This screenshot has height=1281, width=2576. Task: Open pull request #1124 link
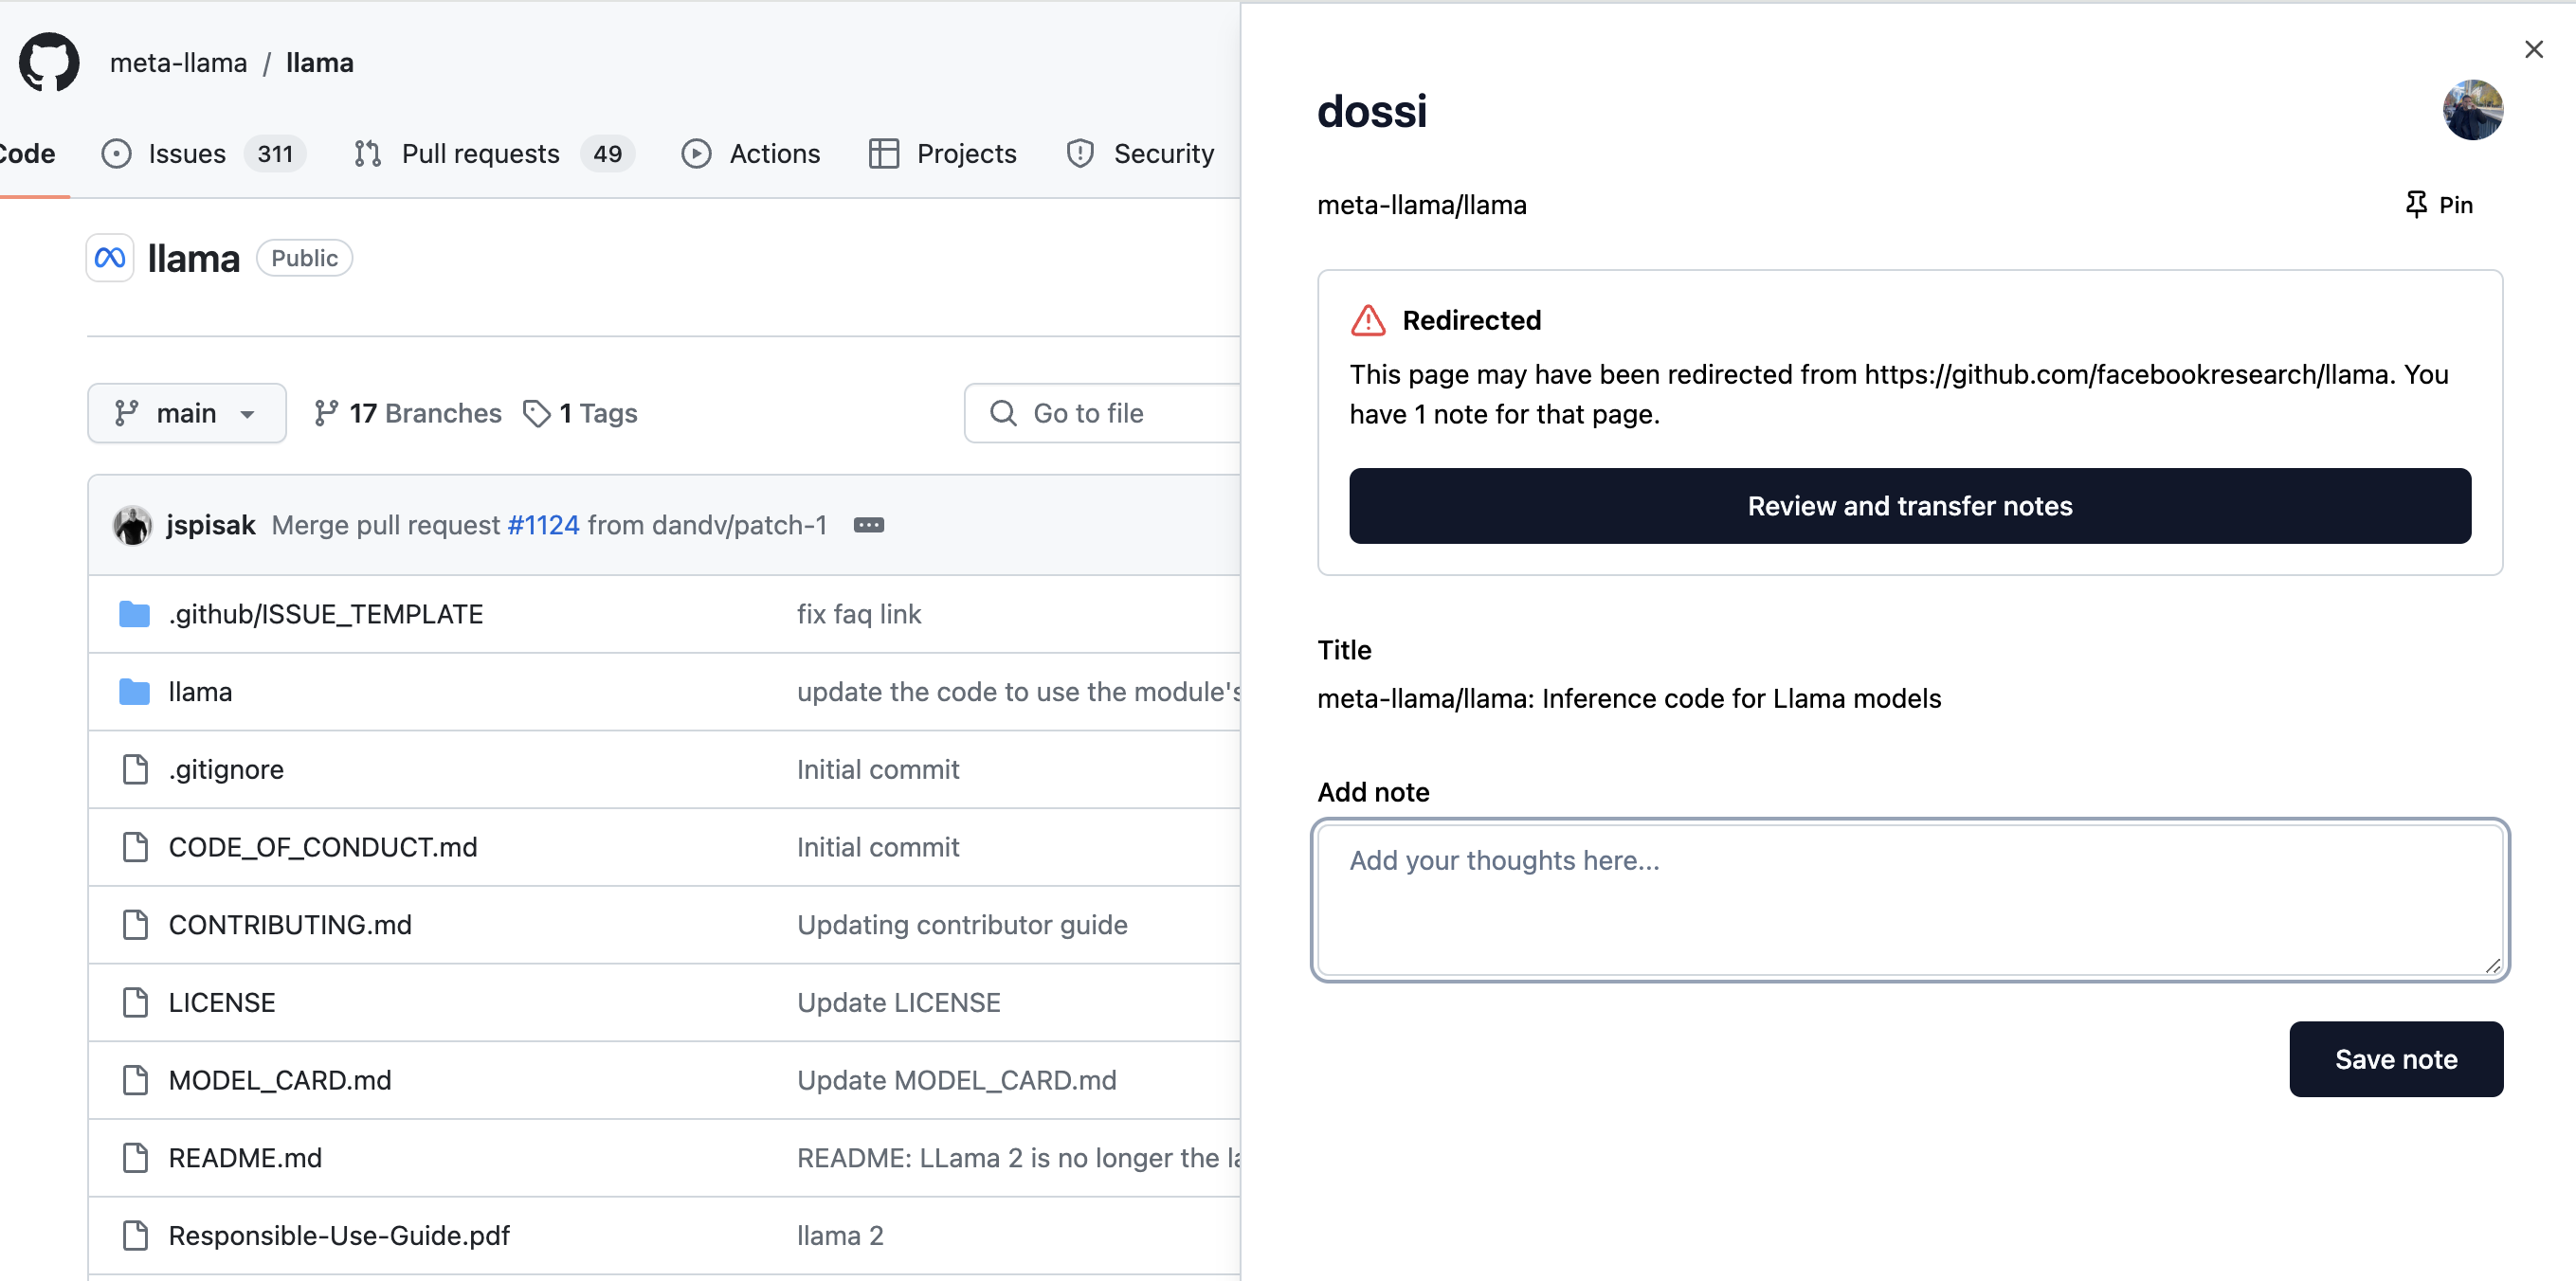[543, 525]
